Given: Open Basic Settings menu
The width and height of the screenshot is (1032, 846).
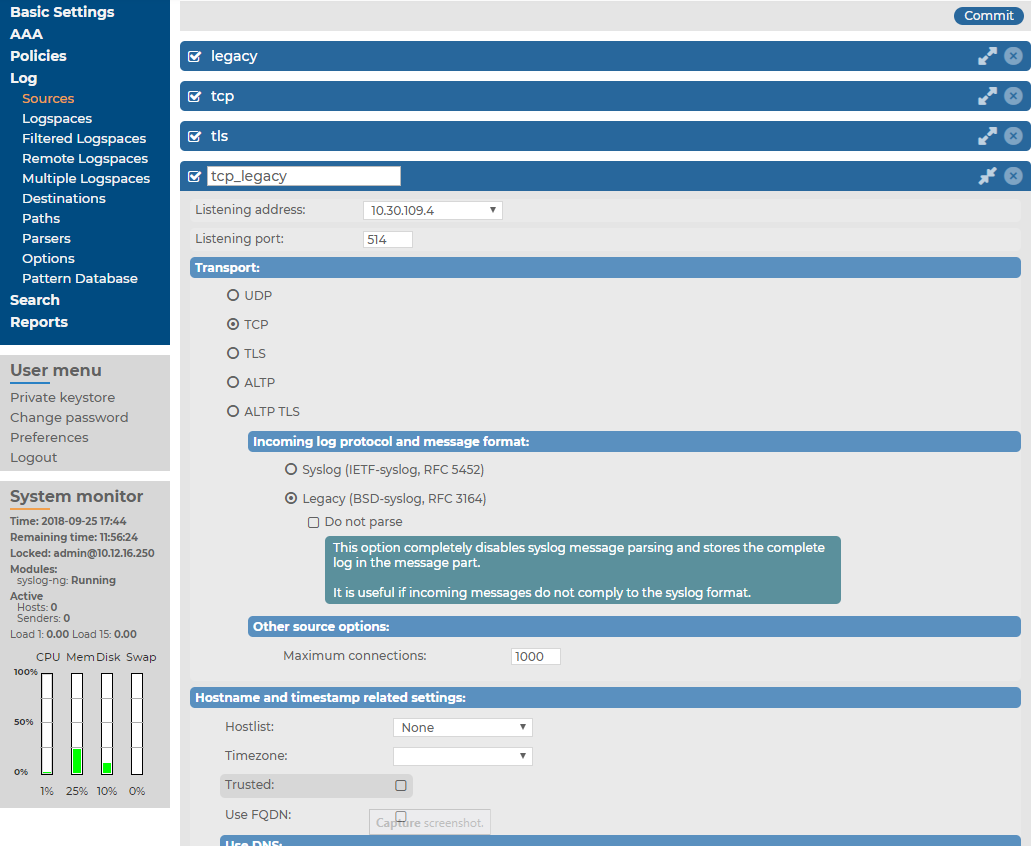Looking at the screenshot, I should 62,12.
